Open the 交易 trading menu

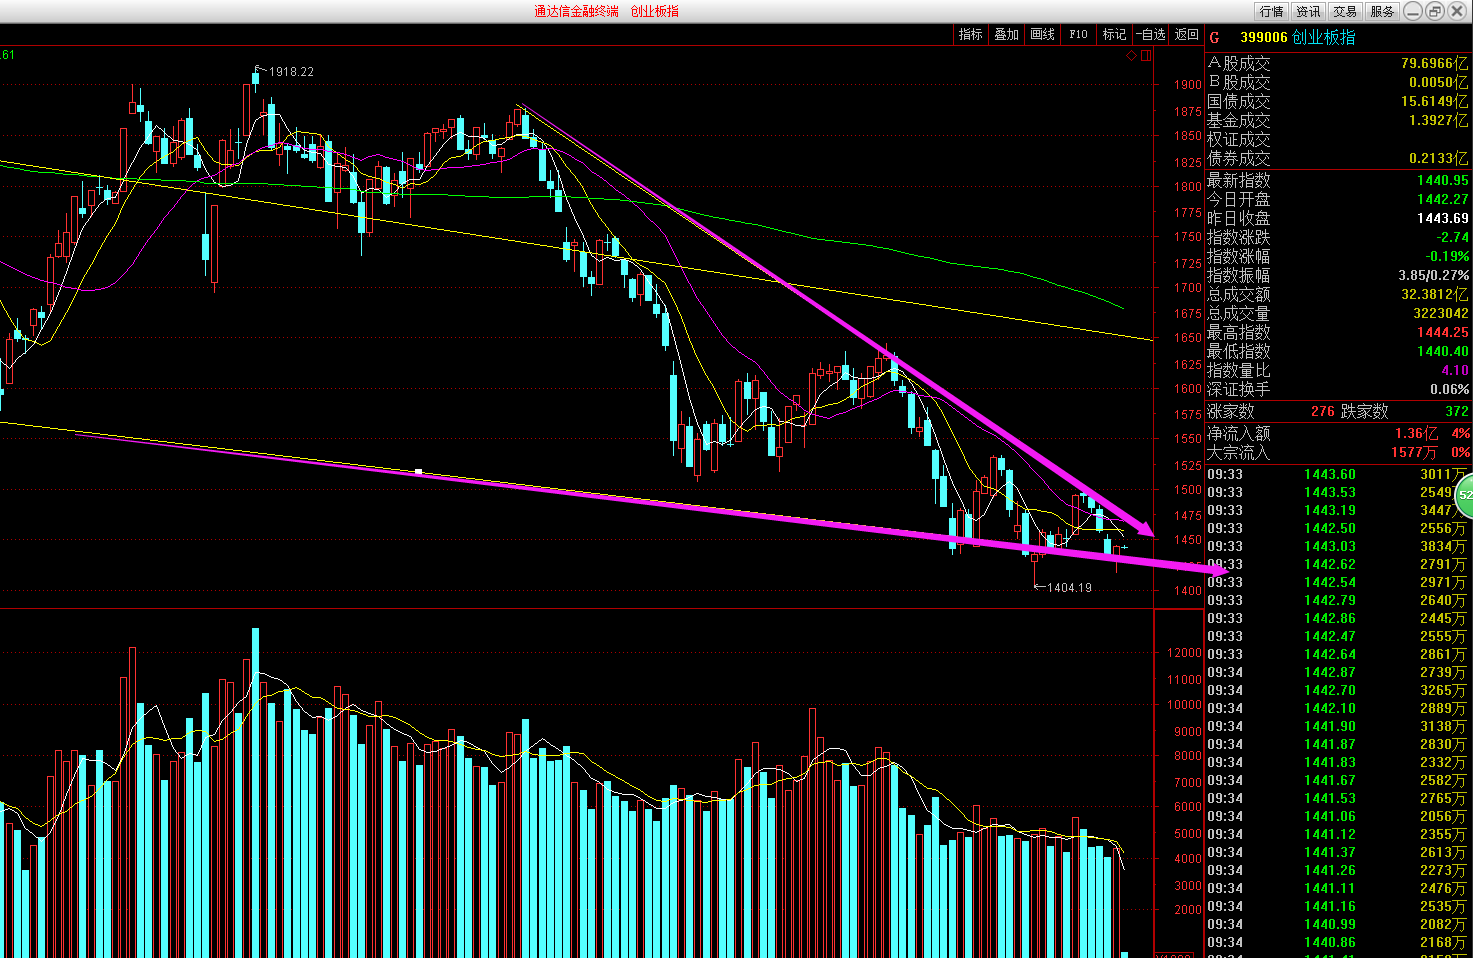point(1345,11)
